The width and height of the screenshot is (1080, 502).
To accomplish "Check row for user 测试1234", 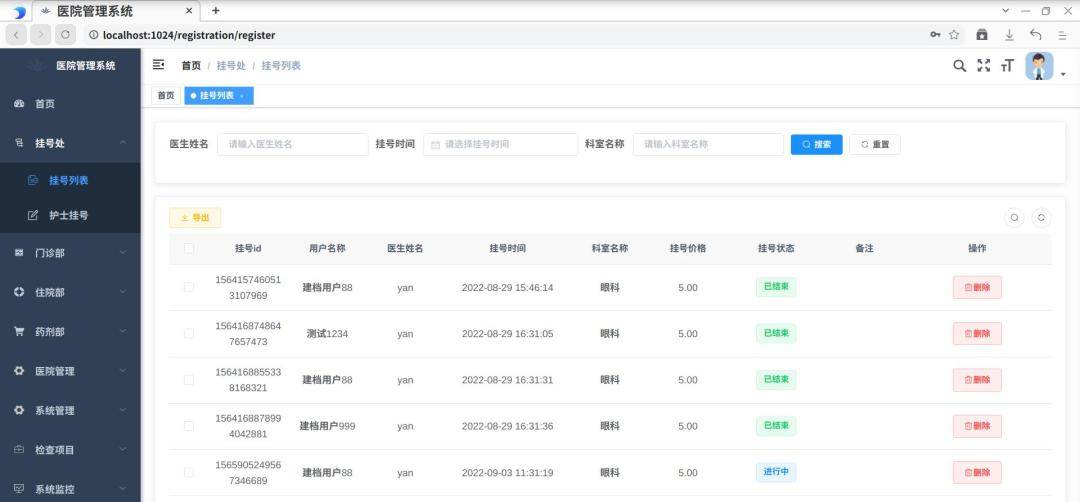I will [189, 333].
